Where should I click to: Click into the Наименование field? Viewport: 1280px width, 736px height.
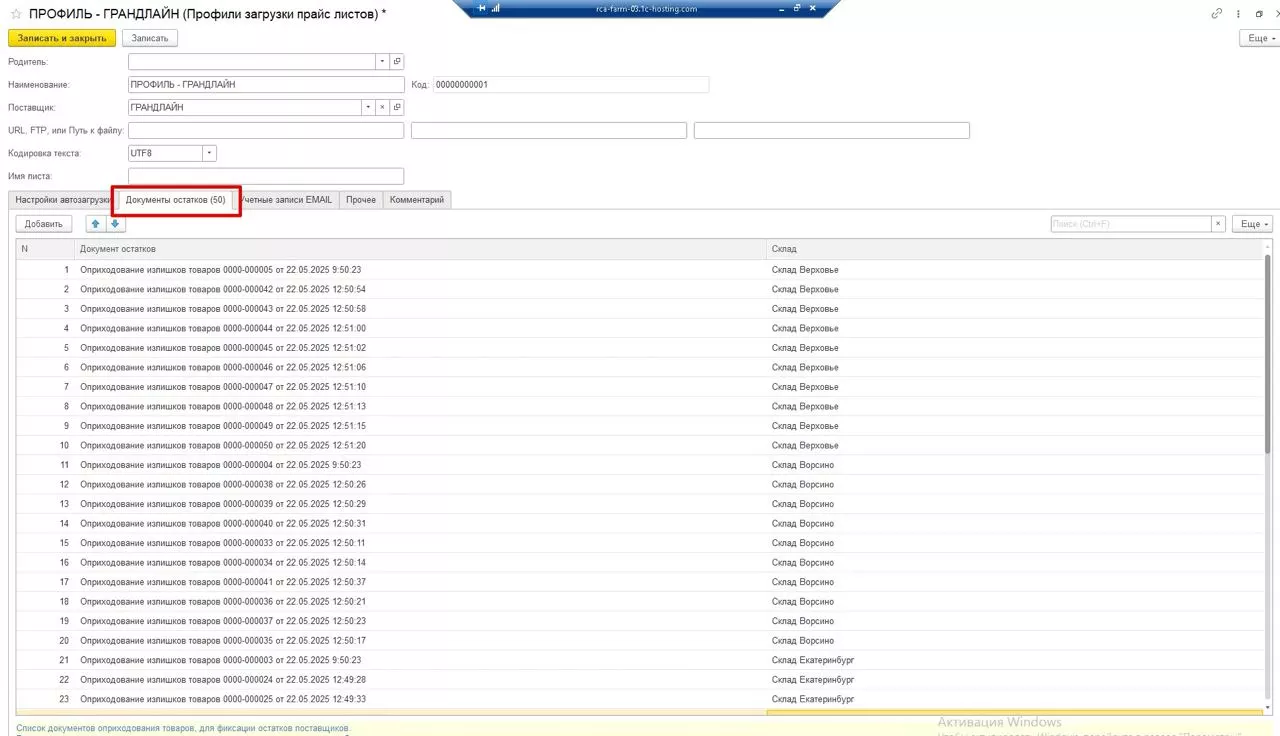266,84
